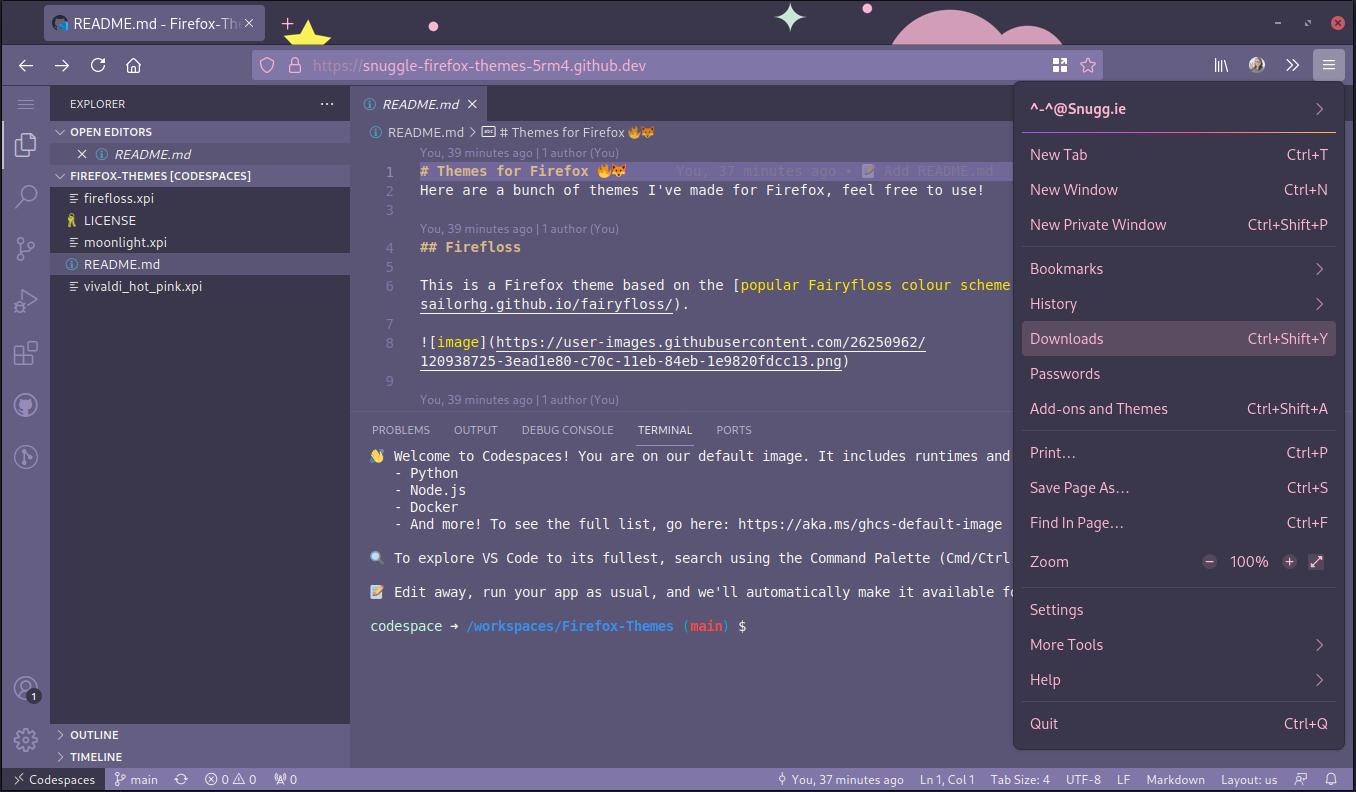
Task: Open vivaldi_hot_pink.xpi file
Action: [x=200, y=286]
